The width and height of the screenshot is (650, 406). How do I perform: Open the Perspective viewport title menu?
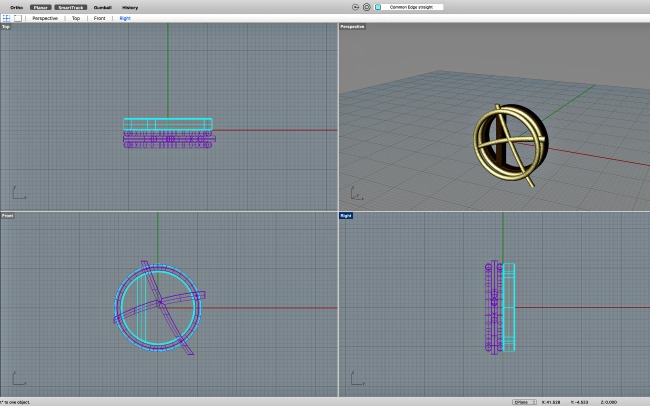pyautogui.click(x=352, y=27)
